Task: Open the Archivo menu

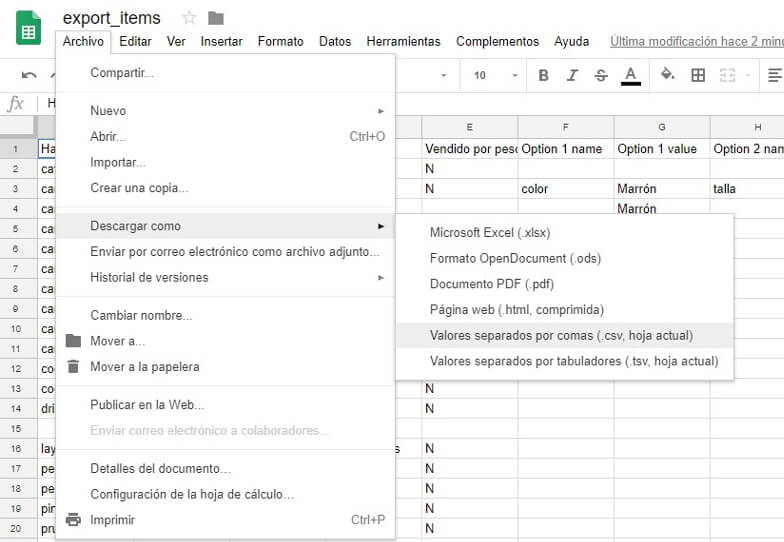Action: (83, 42)
